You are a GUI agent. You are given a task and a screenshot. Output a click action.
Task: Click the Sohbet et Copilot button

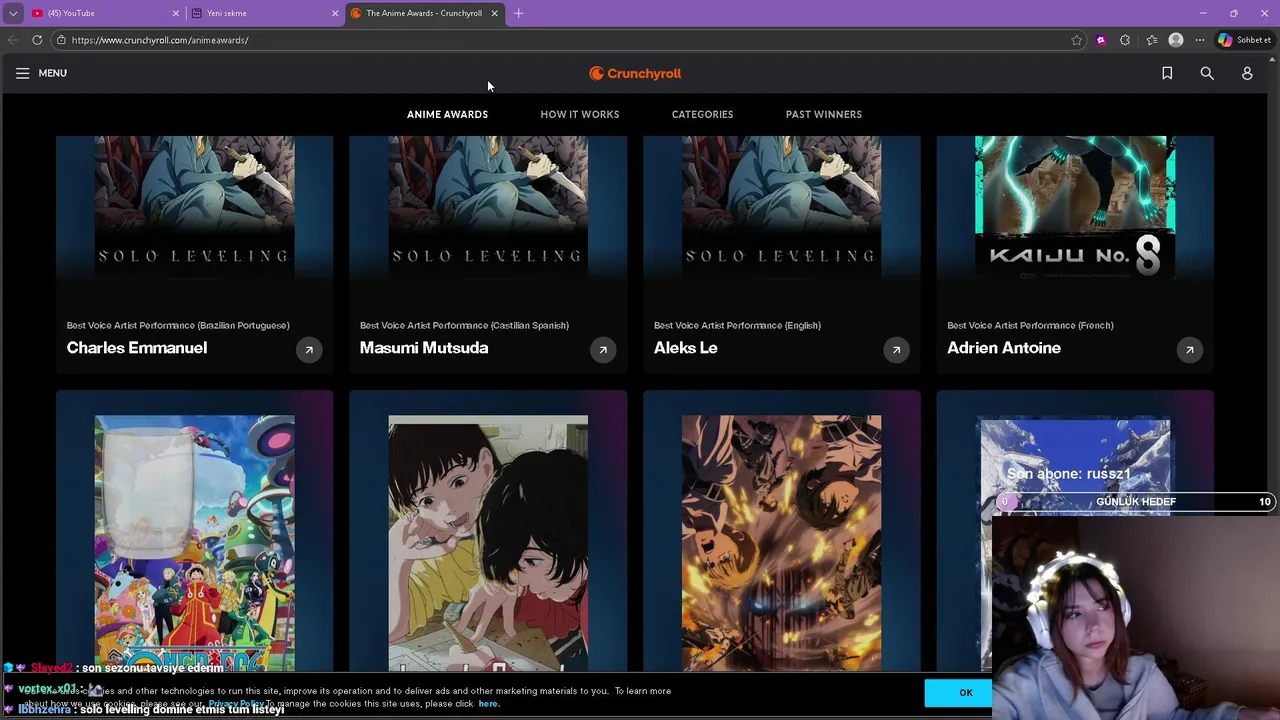(x=1244, y=40)
